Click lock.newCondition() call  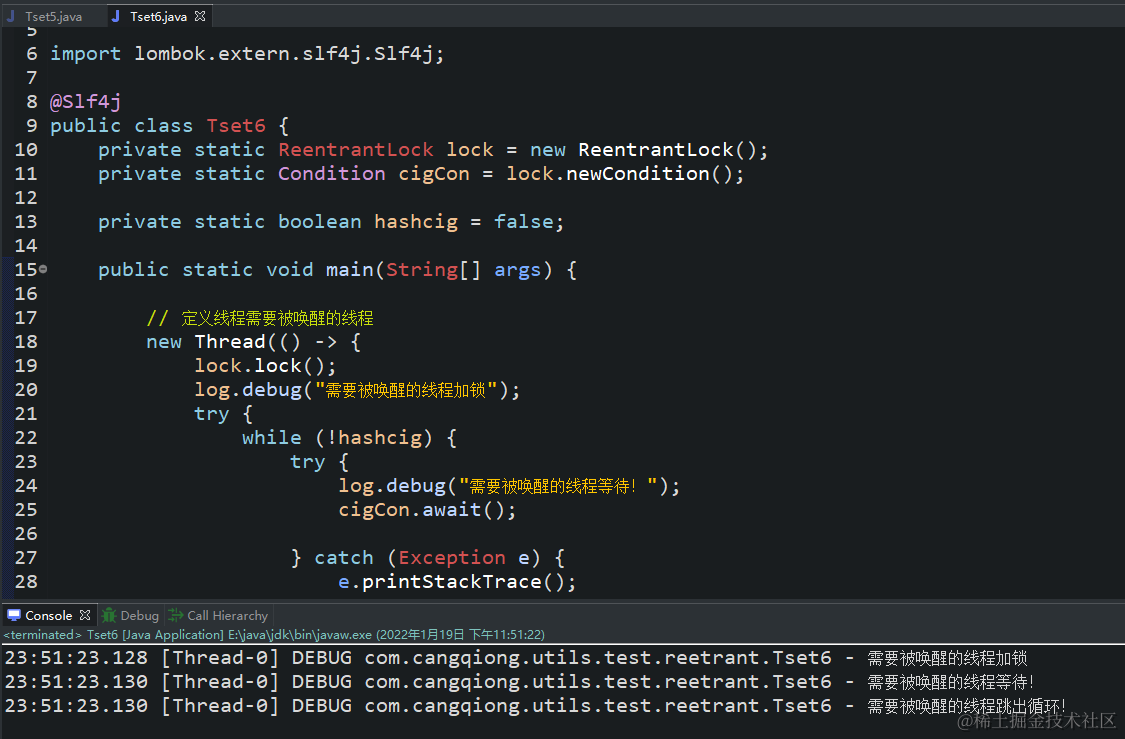pos(625,174)
